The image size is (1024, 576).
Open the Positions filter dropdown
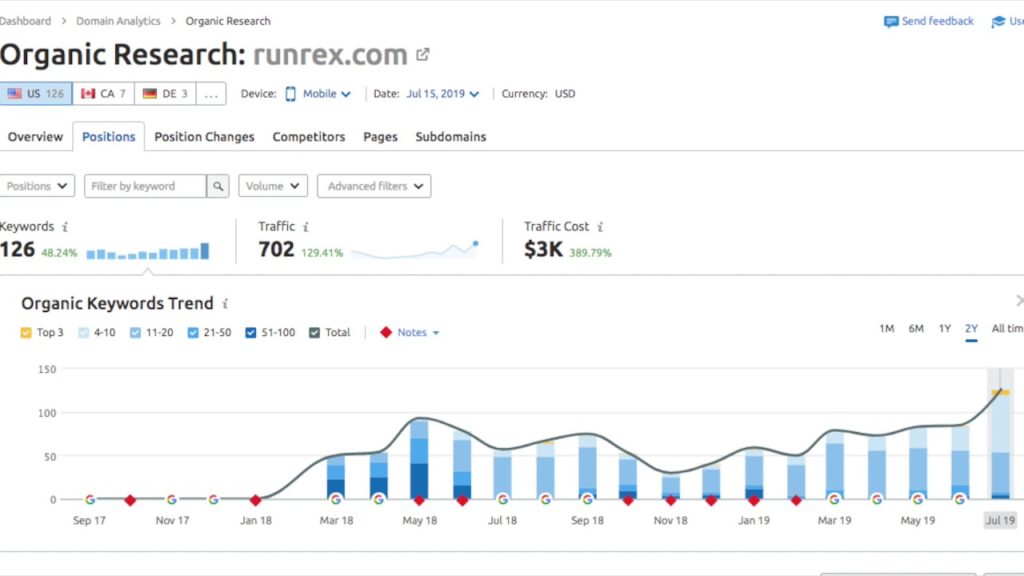[x=37, y=186]
